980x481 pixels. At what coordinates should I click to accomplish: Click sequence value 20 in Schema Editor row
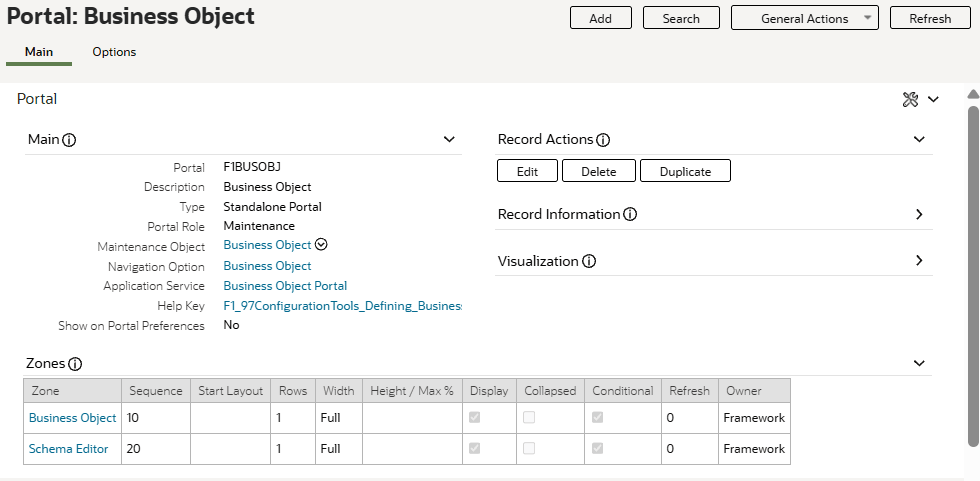coord(133,449)
